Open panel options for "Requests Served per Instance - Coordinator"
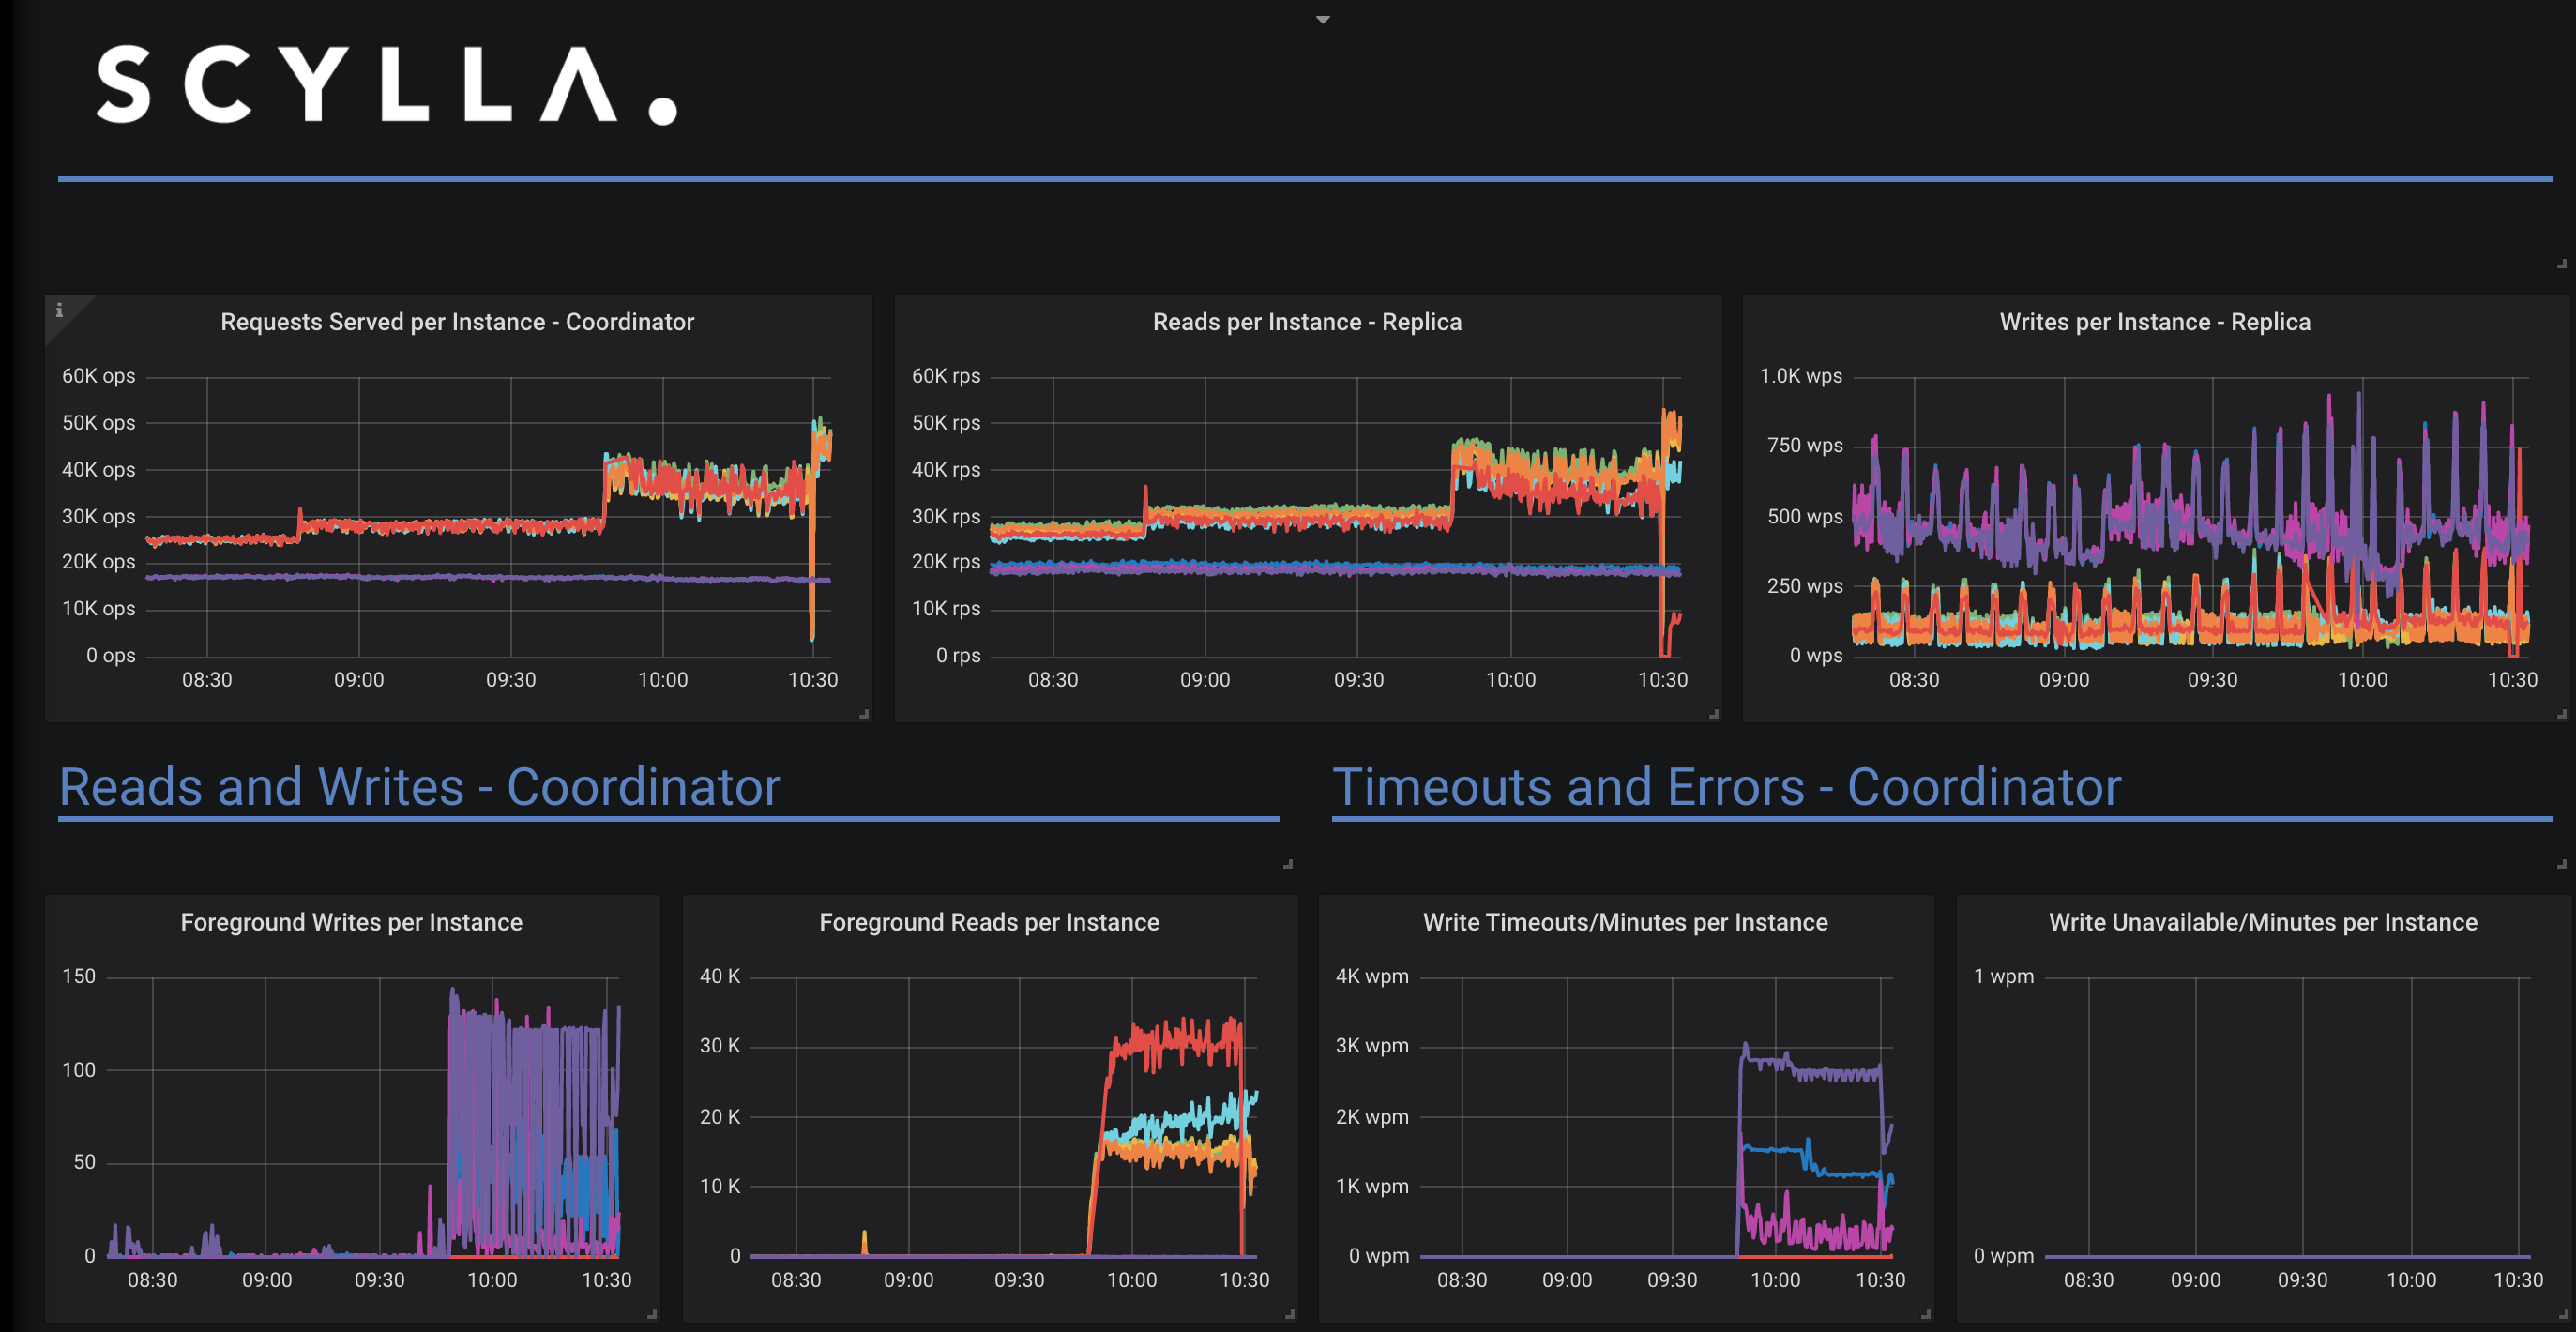This screenshot has height=1332, width=2576. tap(456, 322)
